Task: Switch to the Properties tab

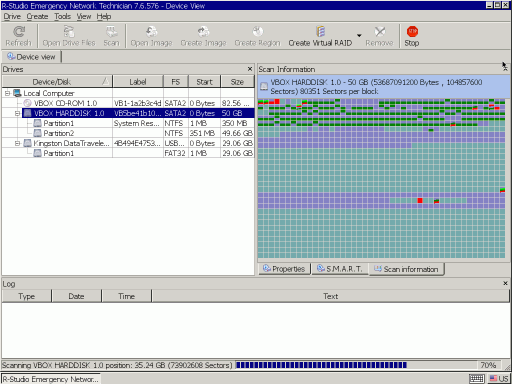Action: pos(284,269)
